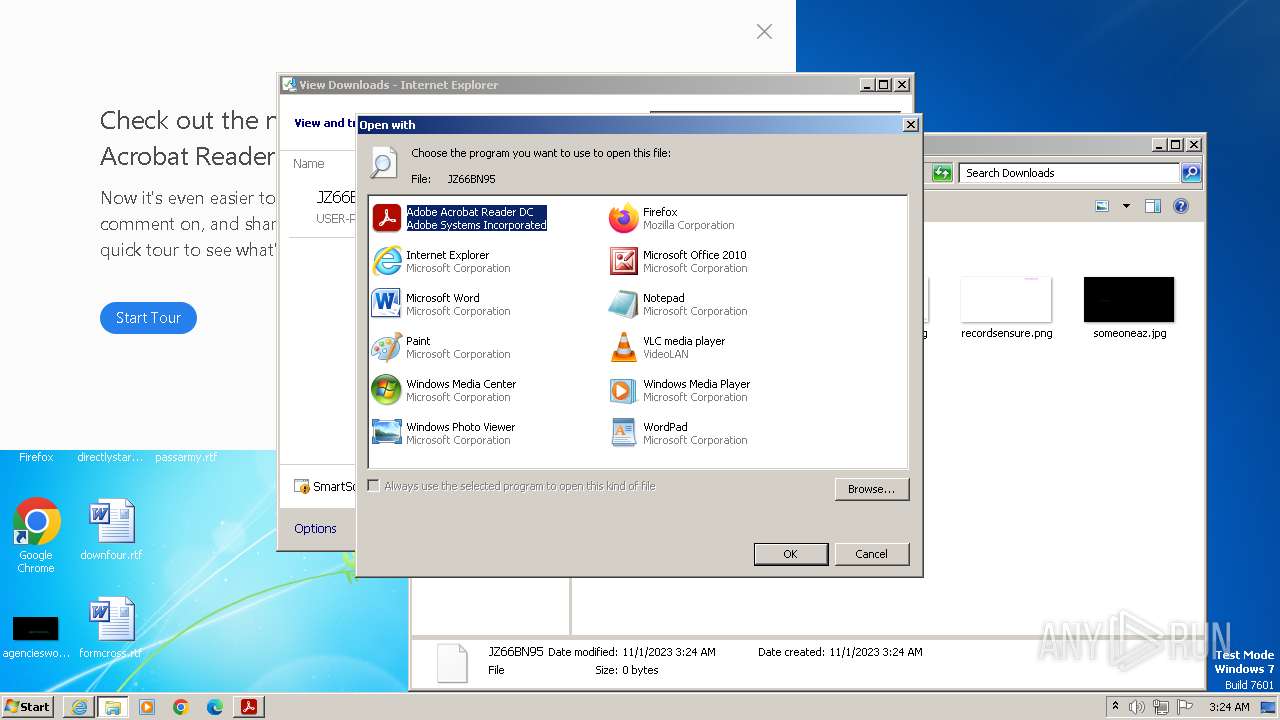Click Start Tour in Acrobat Reader
The width and height of the screenshot is (1280, 720).
[148, 318]
